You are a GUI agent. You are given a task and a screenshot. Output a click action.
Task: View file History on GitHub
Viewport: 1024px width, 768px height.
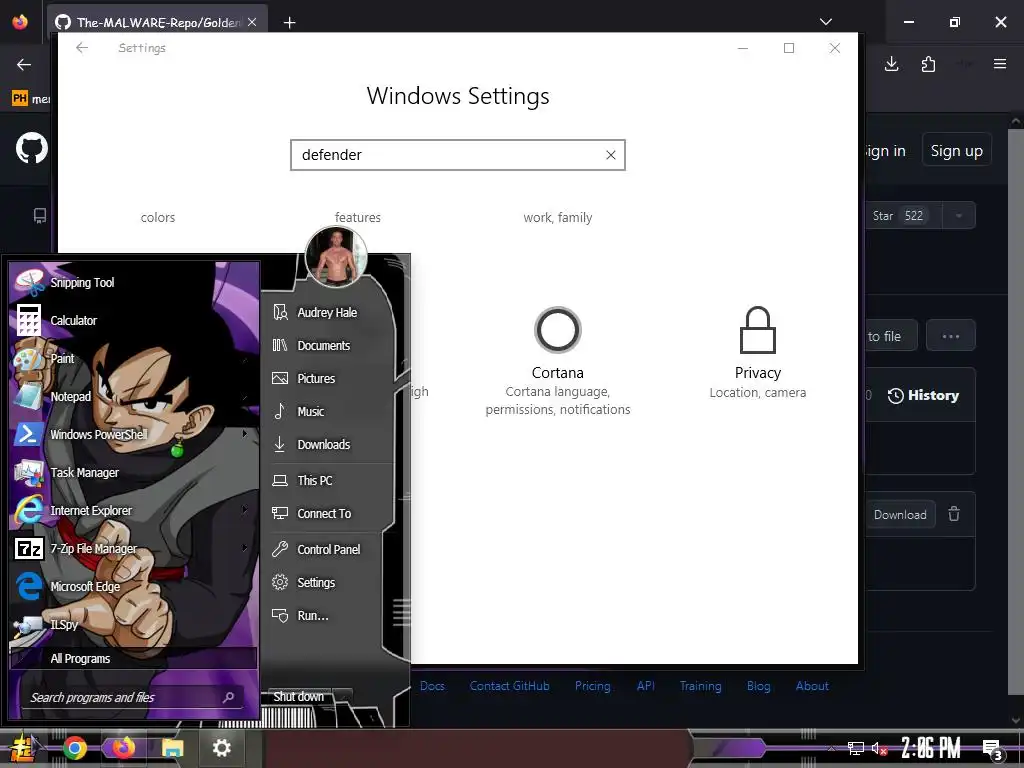923,395
